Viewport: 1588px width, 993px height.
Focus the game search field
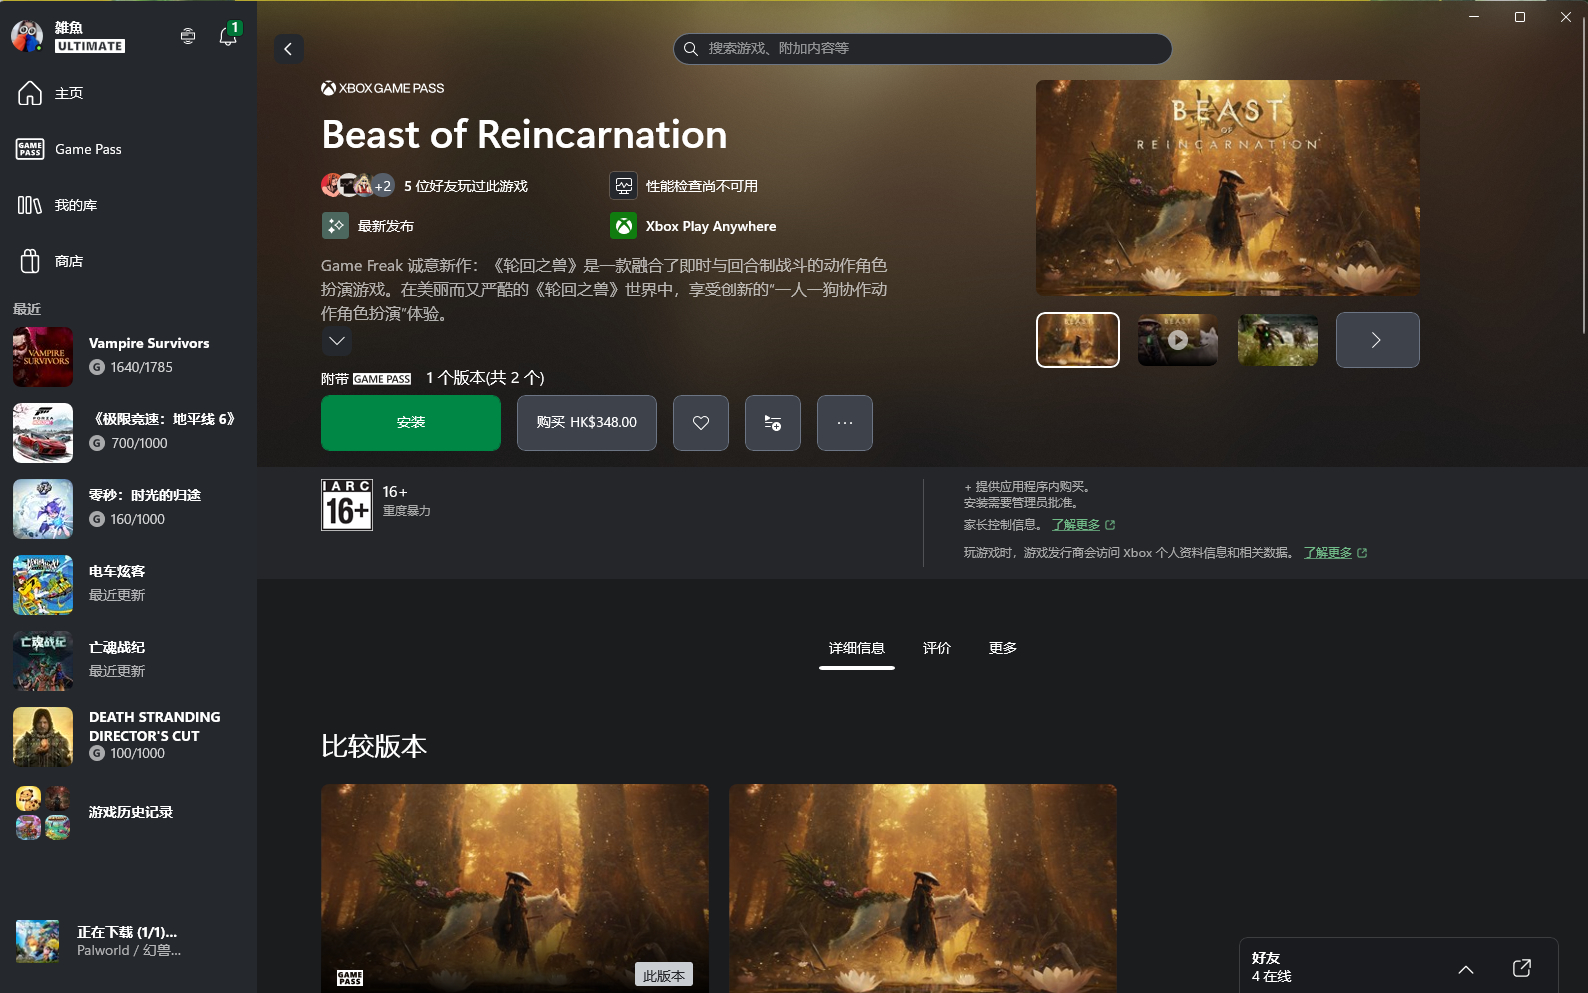[x=922, y=48]
